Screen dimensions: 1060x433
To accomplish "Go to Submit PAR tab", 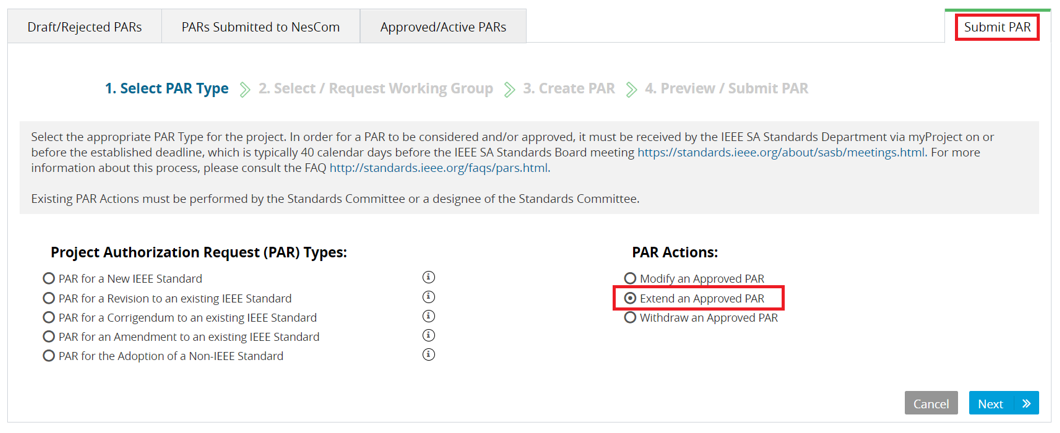I will 997,28.
